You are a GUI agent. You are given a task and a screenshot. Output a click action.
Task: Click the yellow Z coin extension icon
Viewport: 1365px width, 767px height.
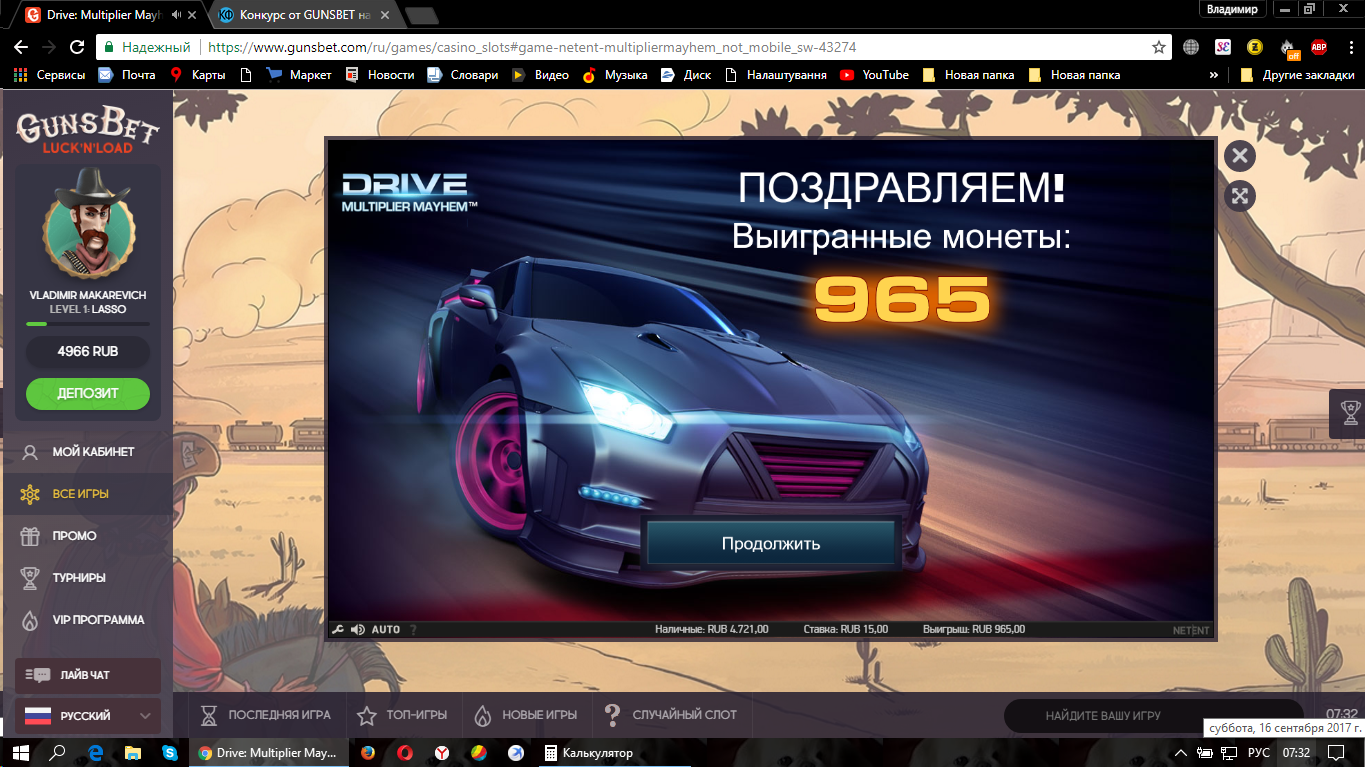coord(1254,47)
